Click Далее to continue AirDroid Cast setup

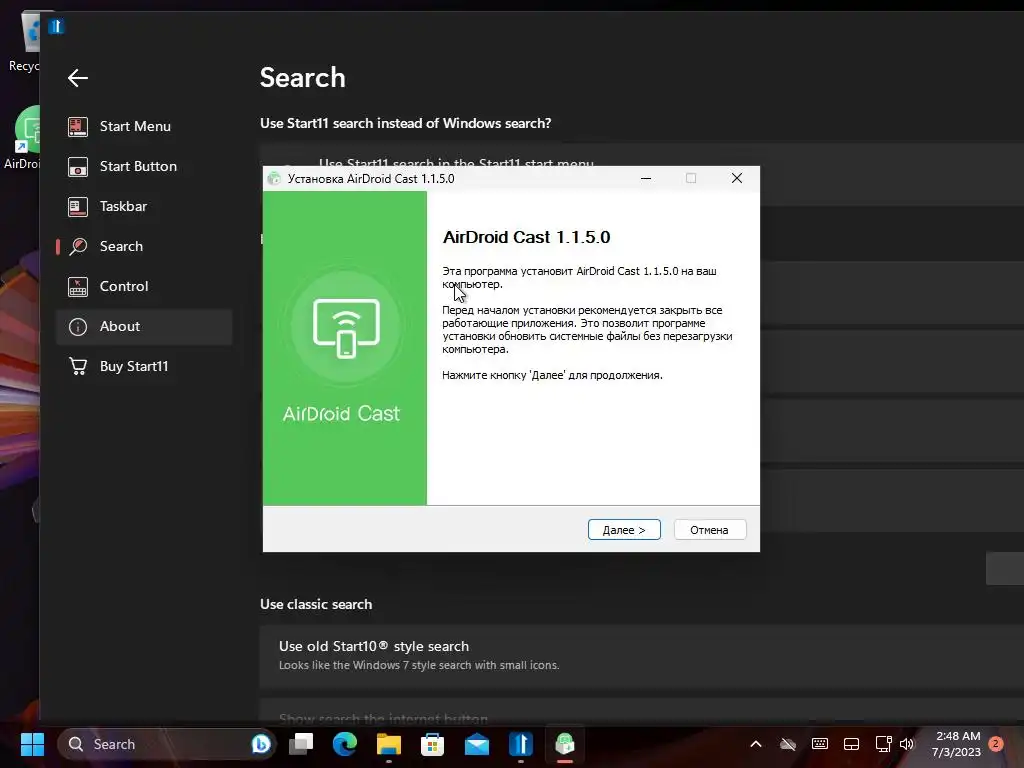(x=624, y=530)
